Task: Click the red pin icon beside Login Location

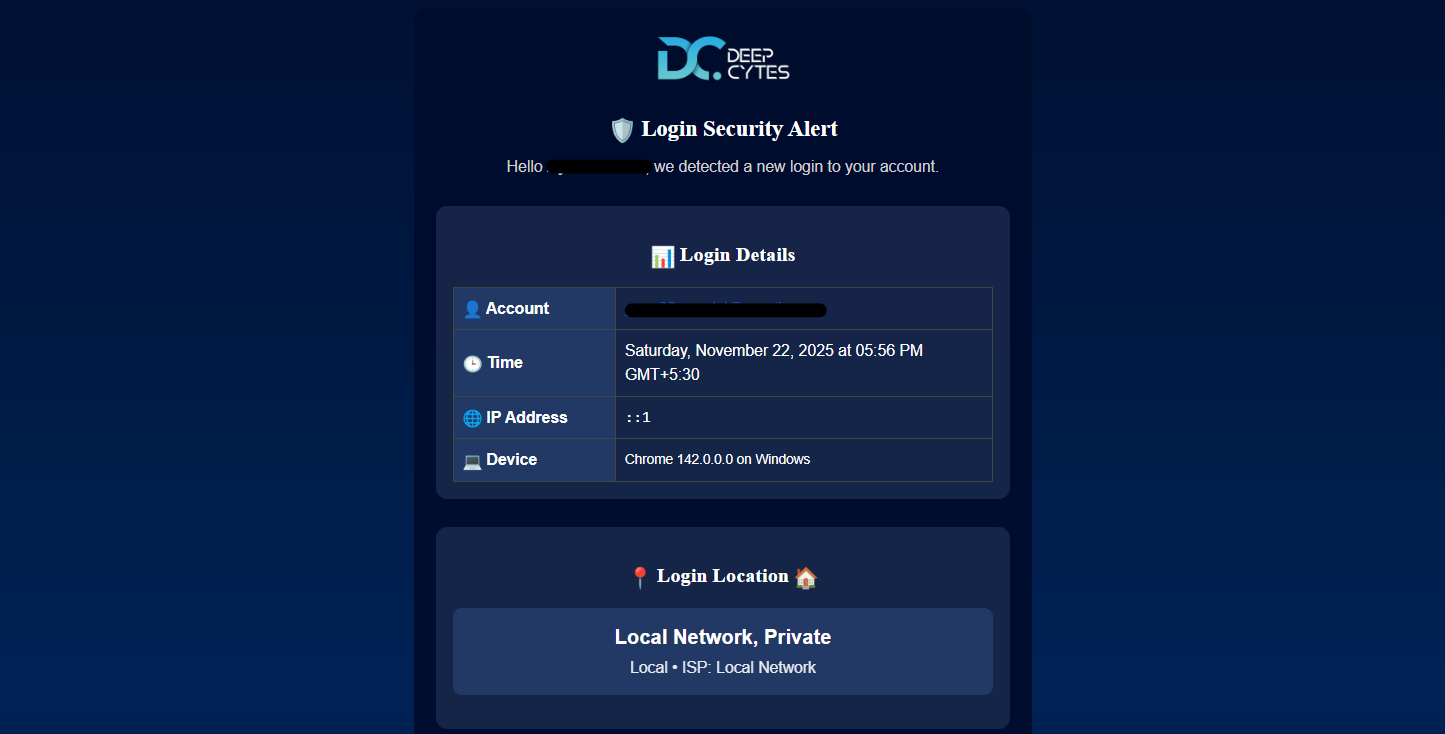Action: click(640, 577)
